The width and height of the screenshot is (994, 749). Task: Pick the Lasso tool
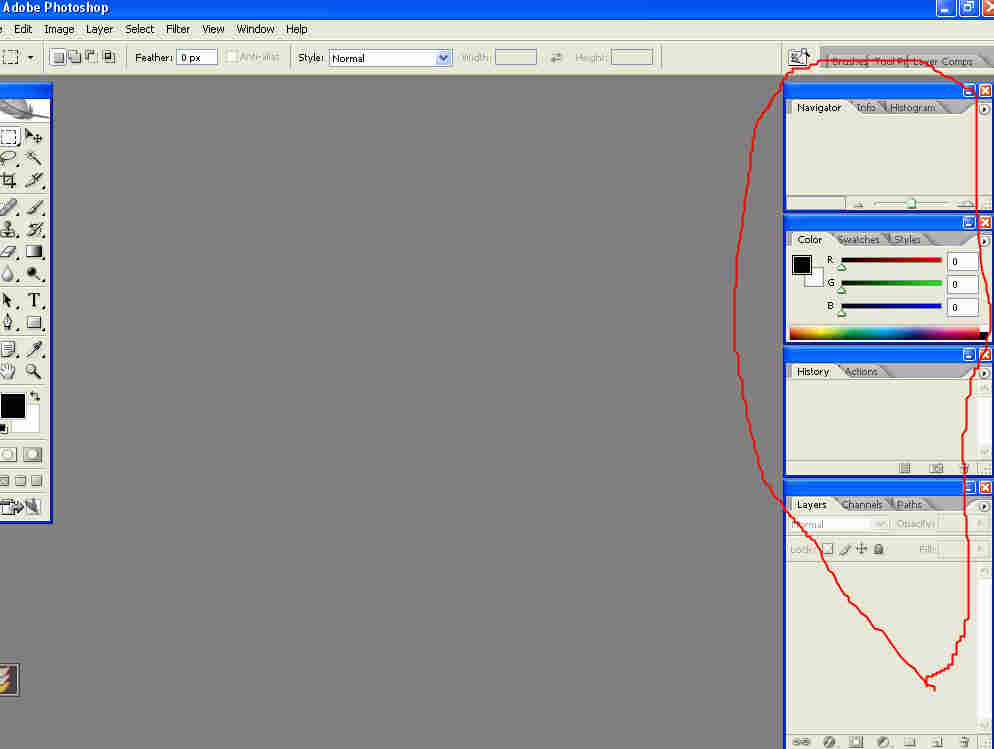[x=9, y=158]
